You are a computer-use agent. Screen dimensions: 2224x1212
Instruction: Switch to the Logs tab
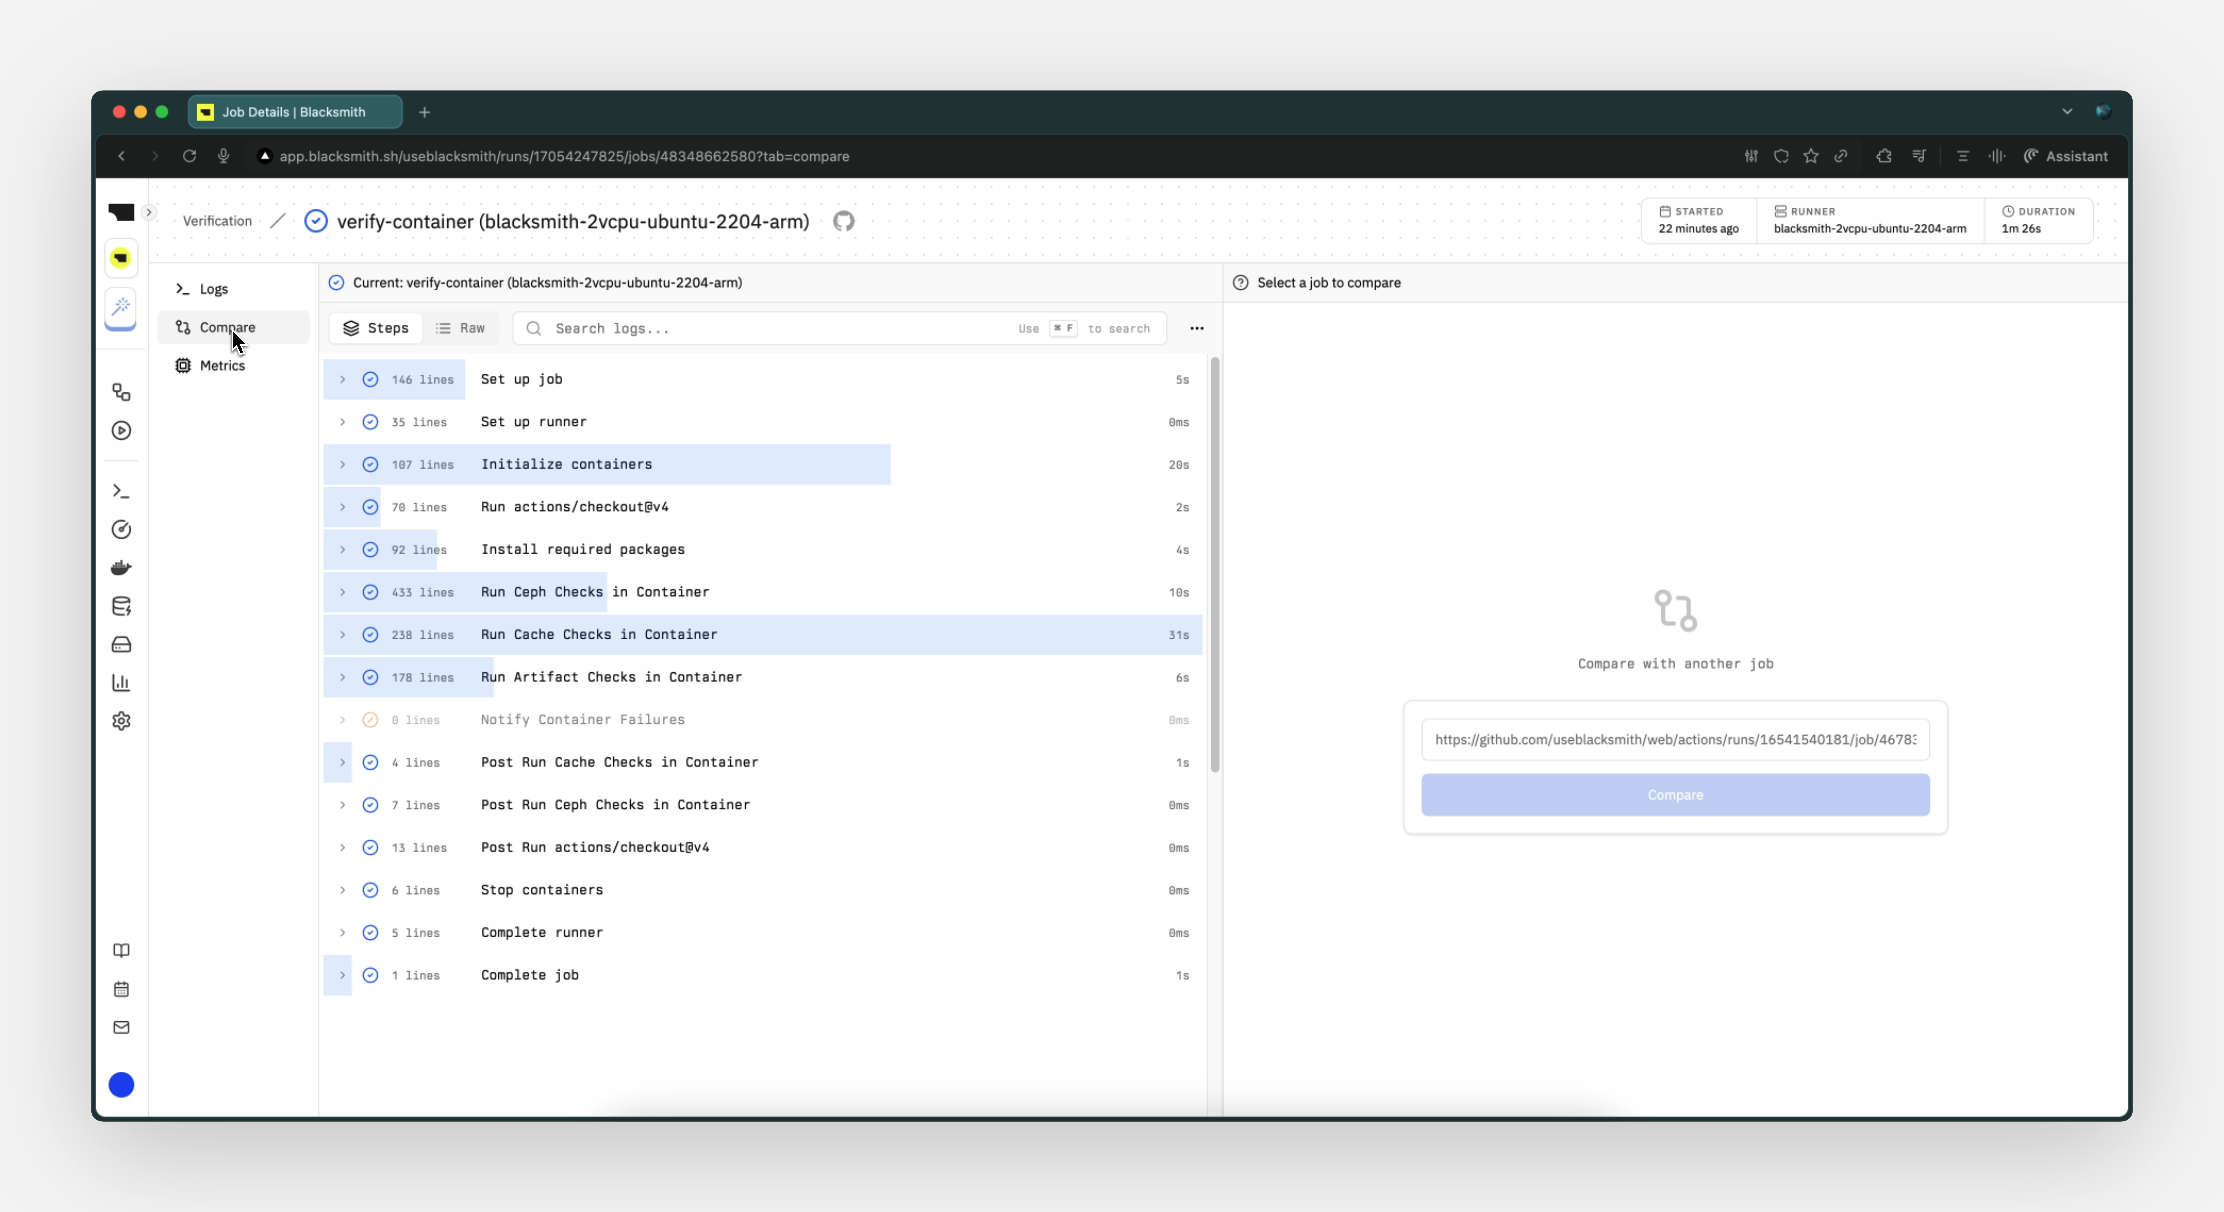point(234,289)
